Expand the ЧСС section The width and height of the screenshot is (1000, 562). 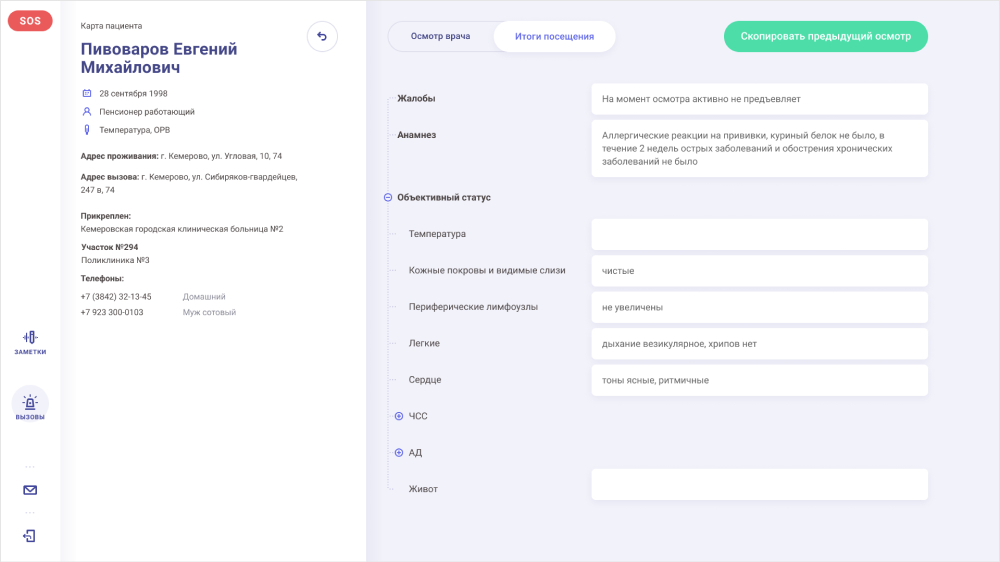[x=398, y=416]
